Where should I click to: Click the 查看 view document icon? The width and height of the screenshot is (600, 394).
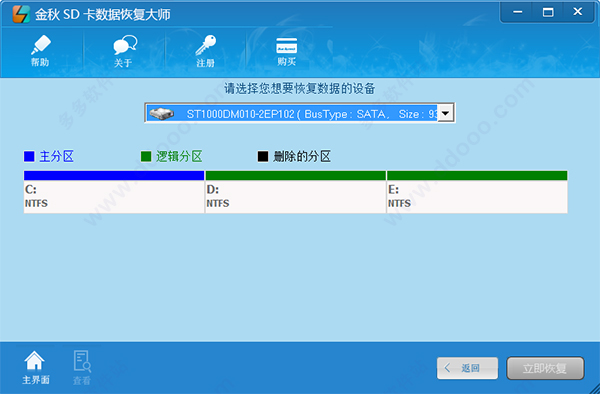82,361
